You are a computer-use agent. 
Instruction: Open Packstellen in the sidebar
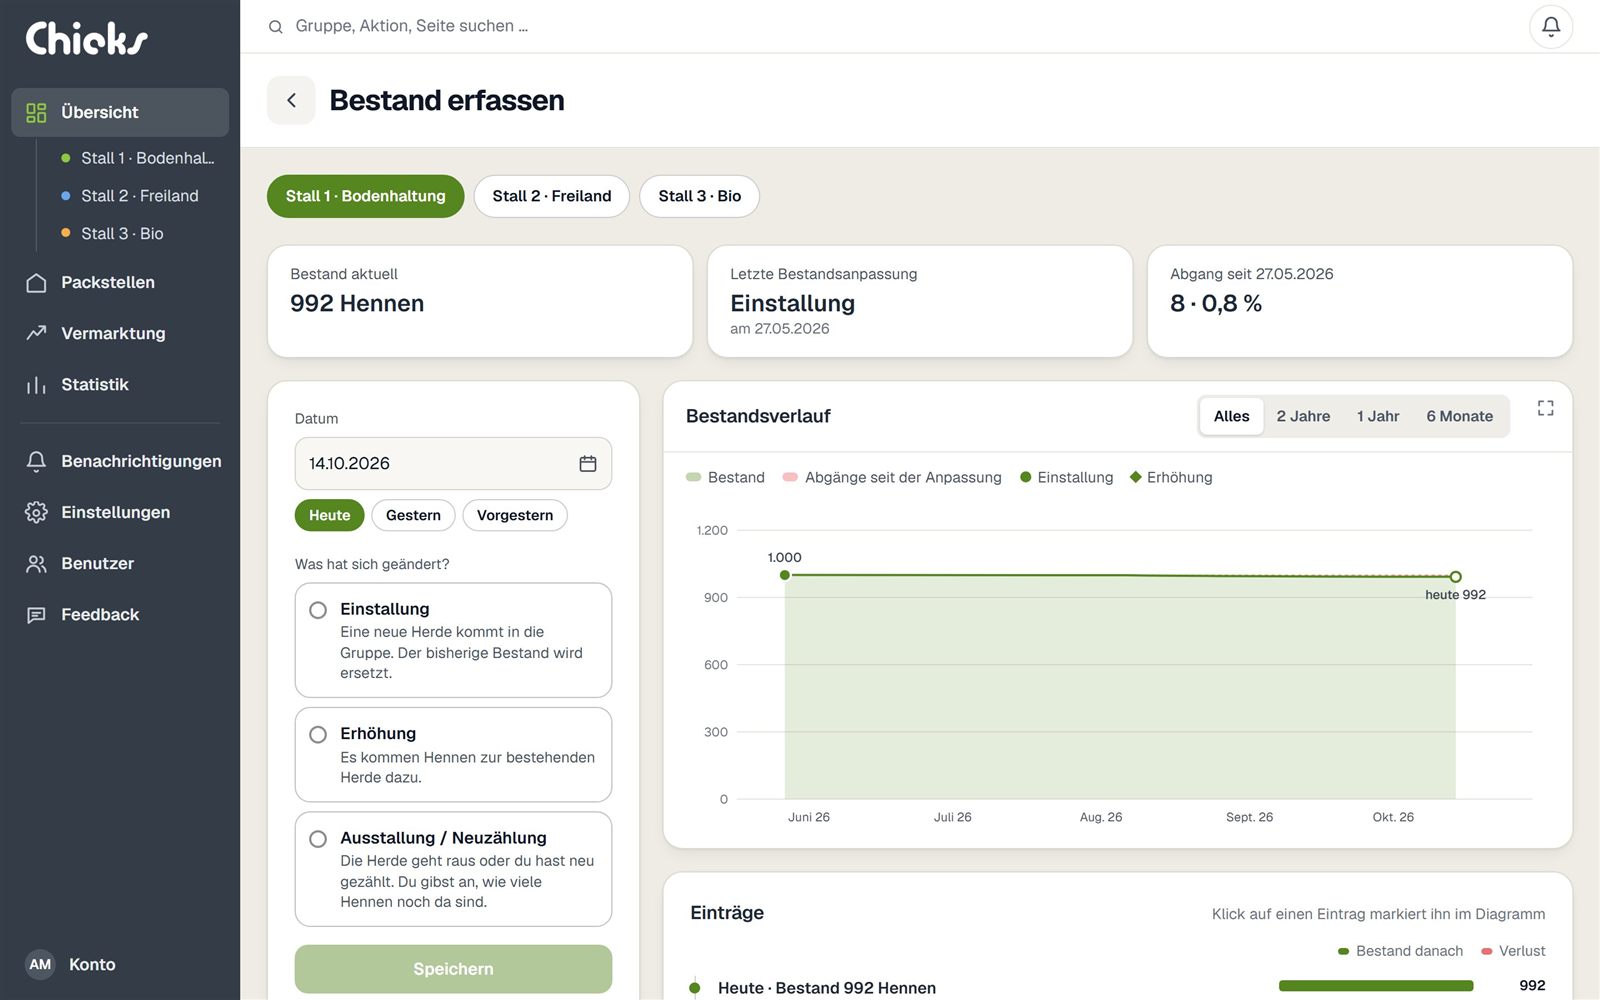point(120,283)
